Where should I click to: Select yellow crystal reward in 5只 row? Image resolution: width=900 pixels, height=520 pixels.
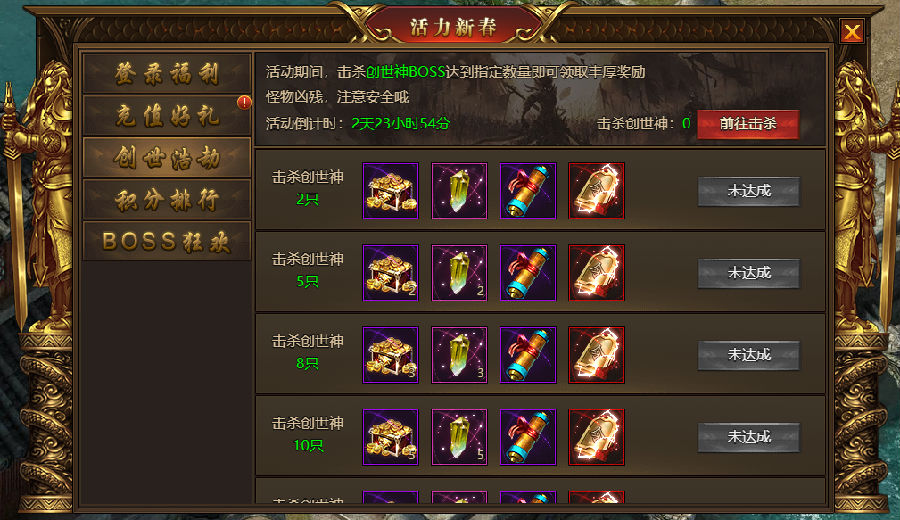(459, 273)
